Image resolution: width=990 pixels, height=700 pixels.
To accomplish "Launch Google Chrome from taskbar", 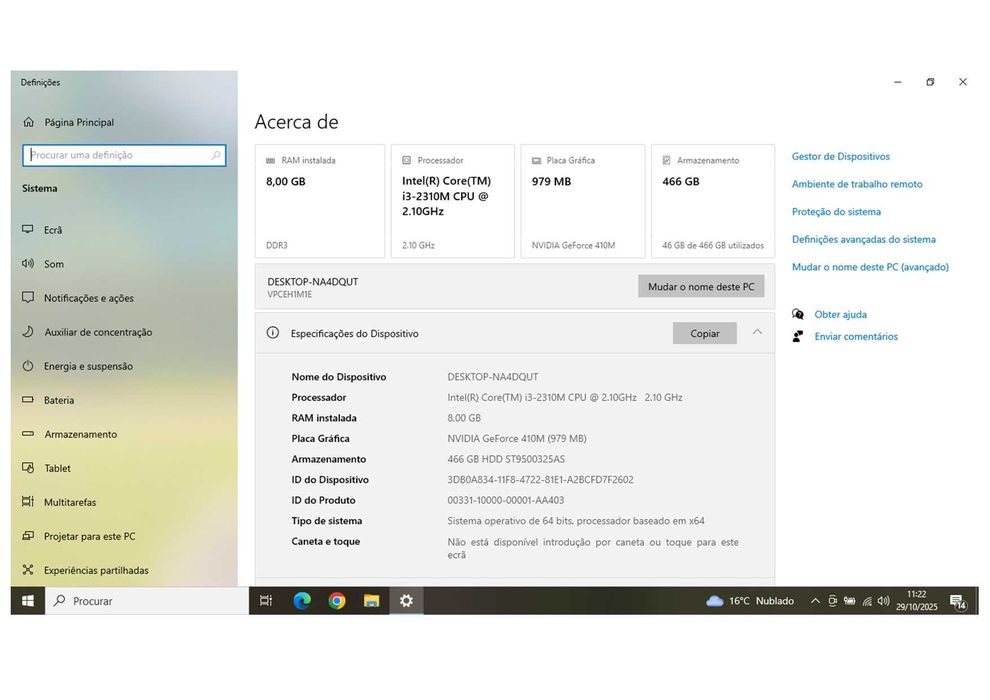I will pos(337,601).
